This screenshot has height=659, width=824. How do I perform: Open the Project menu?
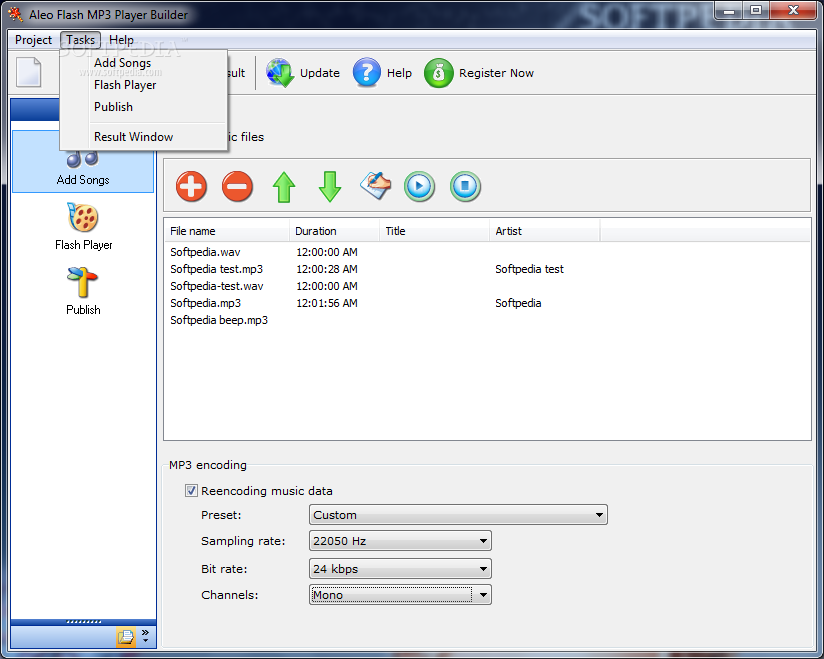tap(33, 40)
